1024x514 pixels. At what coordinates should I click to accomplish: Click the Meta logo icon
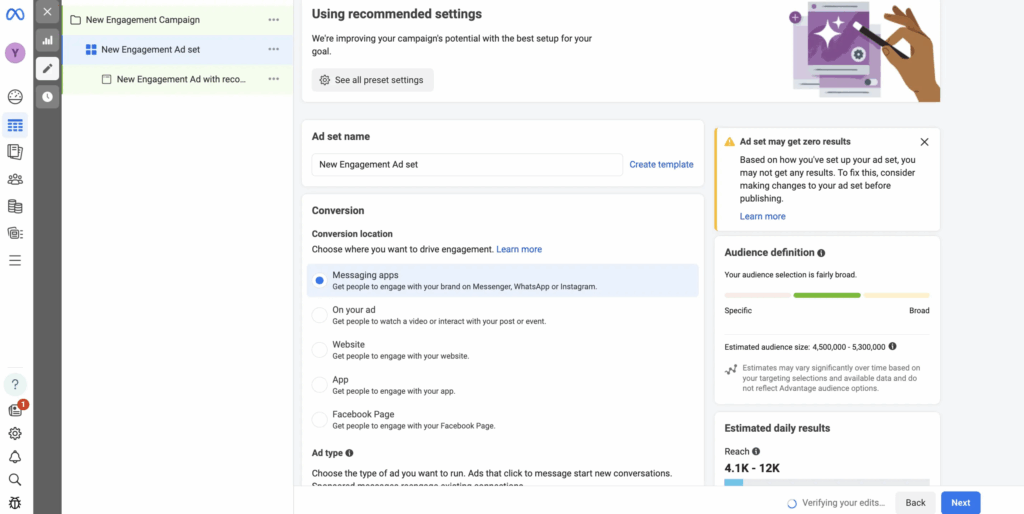click(x=15, y=13)
